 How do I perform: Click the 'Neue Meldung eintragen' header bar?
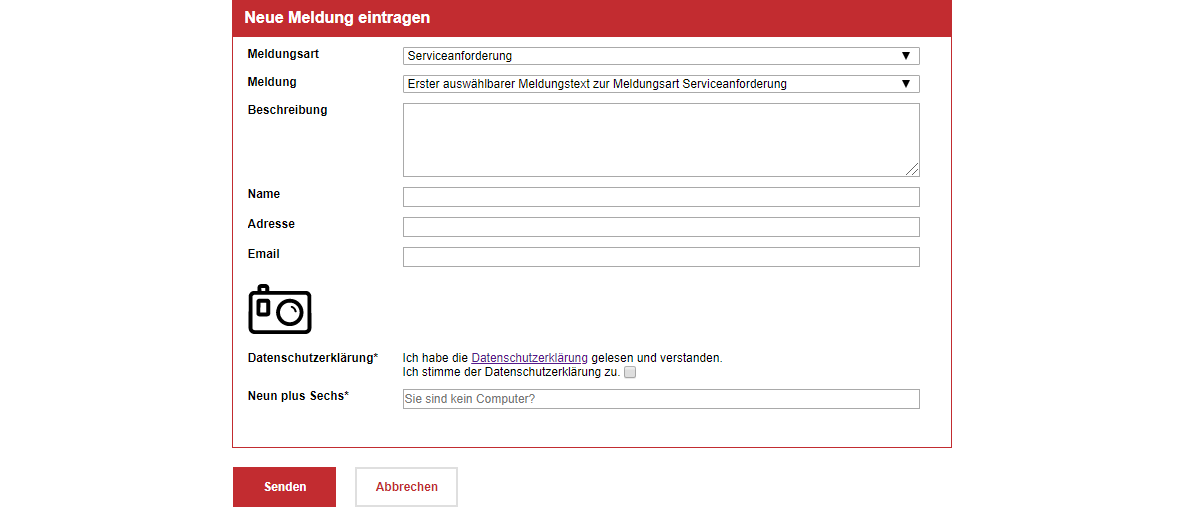591,18
